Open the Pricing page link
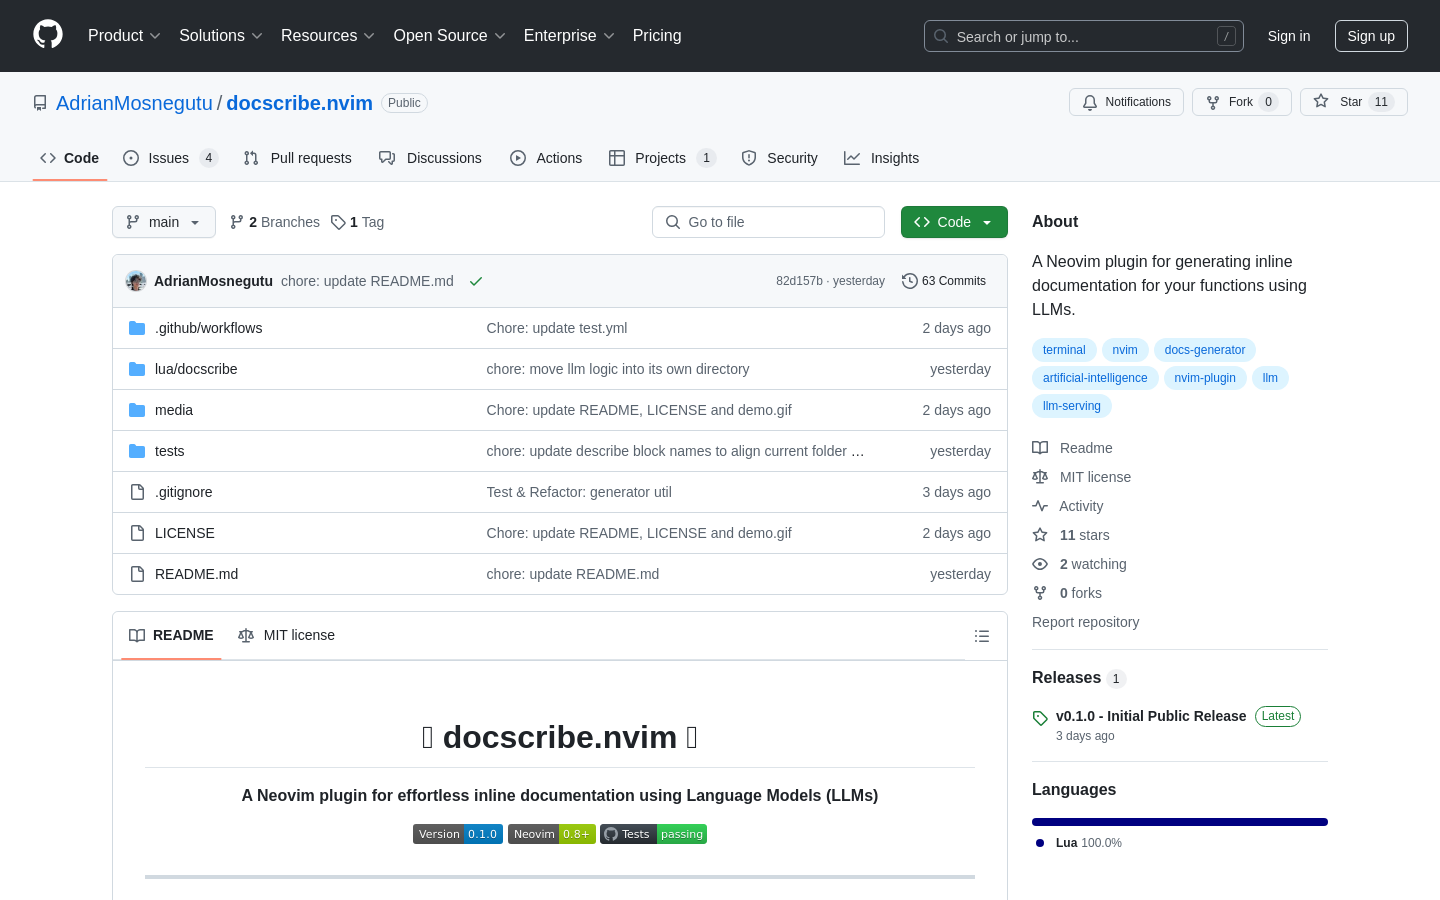The image size is (1440, 900). tap(657, 36)
